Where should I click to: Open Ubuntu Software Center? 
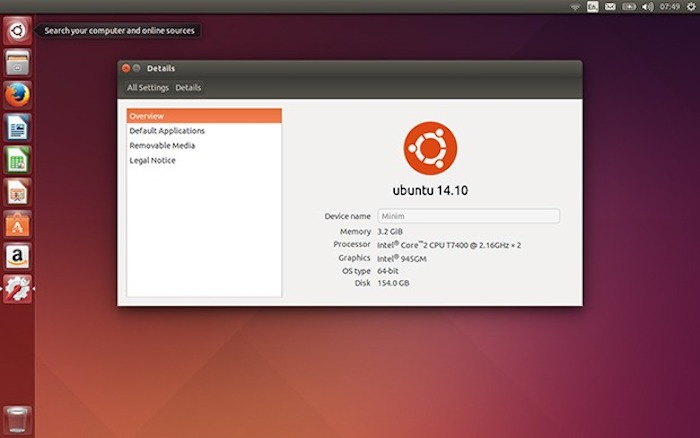point(17,224)
